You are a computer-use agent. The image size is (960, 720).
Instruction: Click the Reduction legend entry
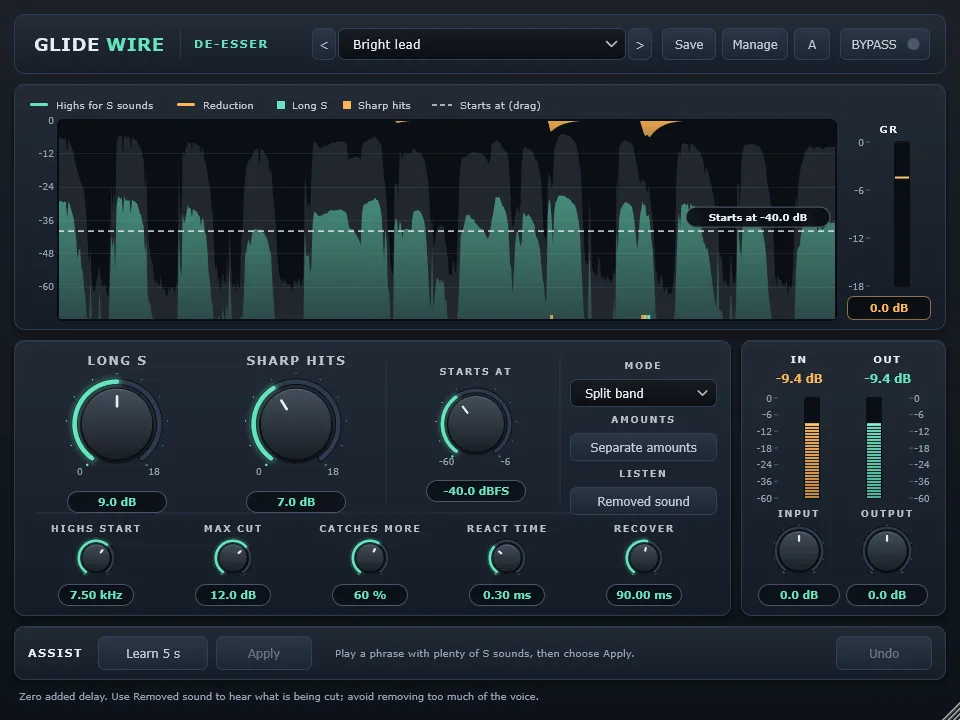tap(215, 105)
